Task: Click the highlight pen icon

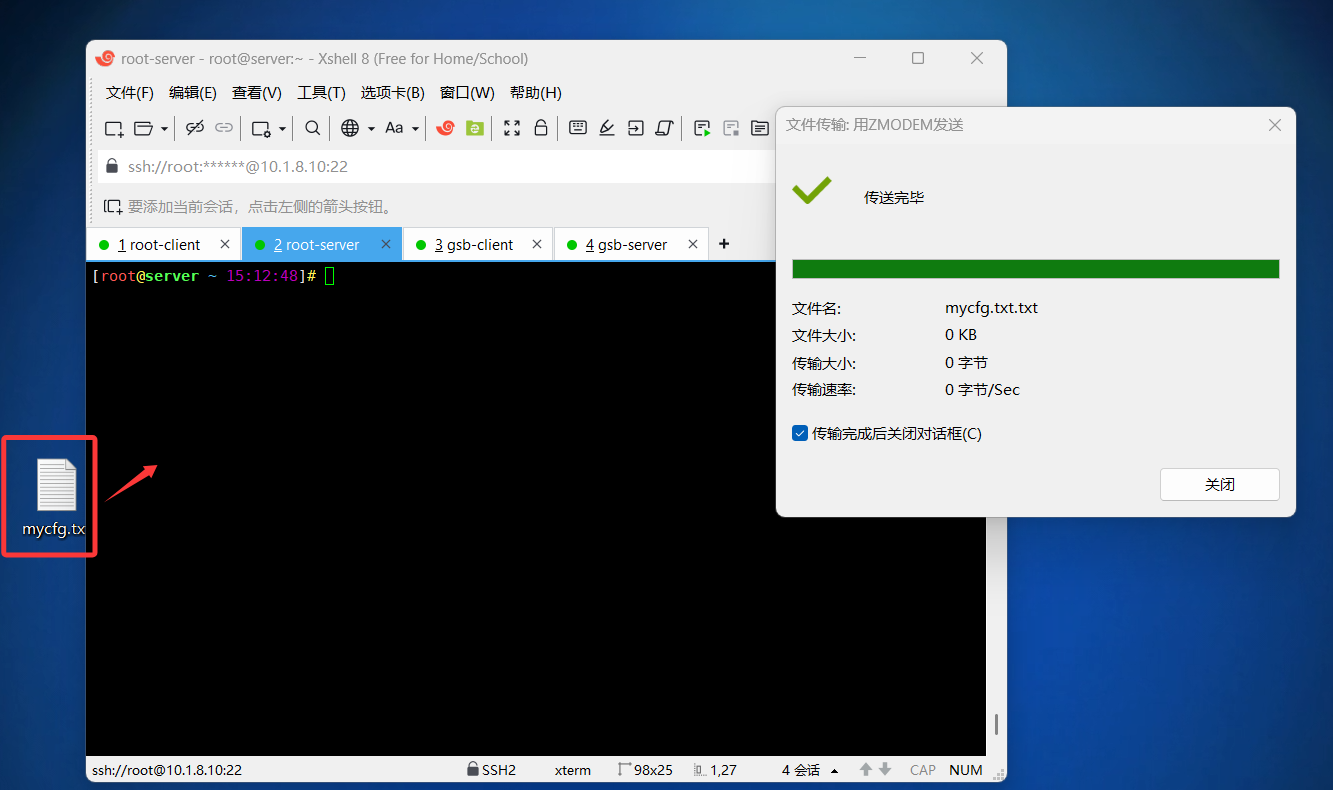Action: (607, 128)
